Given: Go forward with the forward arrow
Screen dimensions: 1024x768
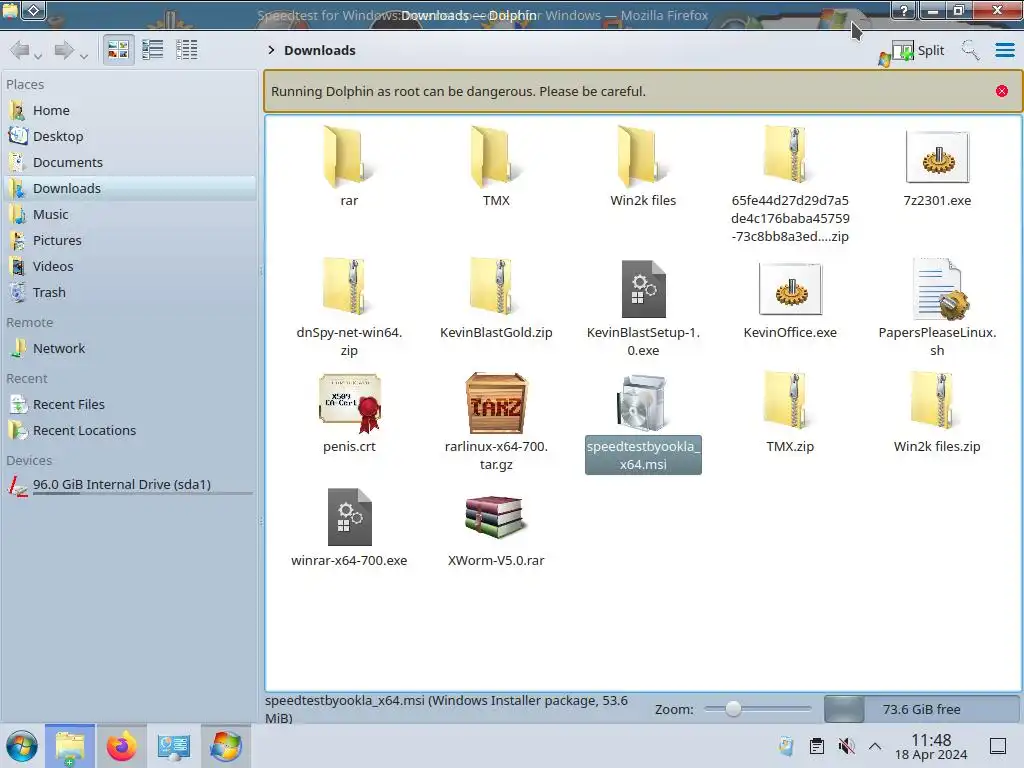Looking at the screenshot, I should point(64,50).
